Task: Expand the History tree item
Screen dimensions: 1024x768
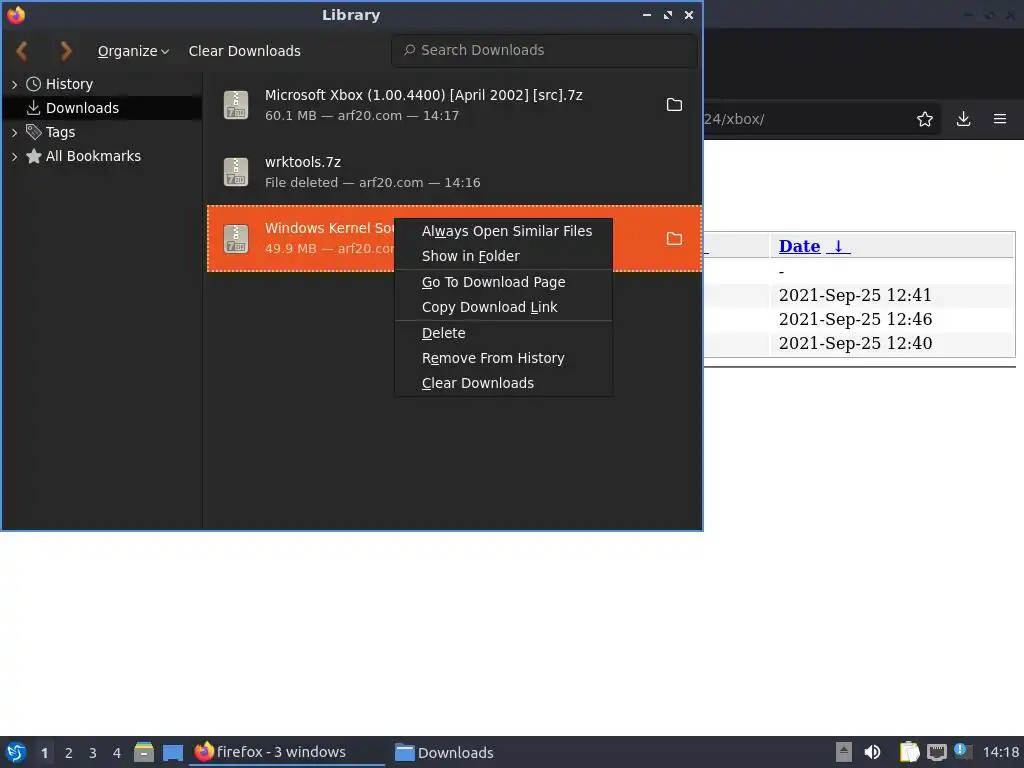Action: (14, 84)
